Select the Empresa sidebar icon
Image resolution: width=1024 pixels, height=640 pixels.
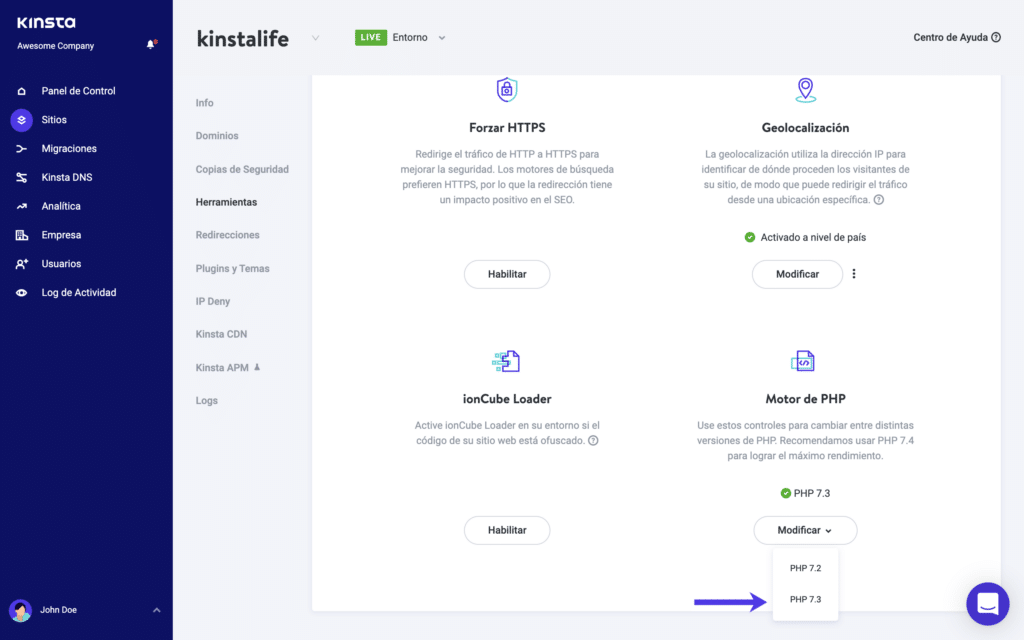pyautogui.click(x=20, y=235)
